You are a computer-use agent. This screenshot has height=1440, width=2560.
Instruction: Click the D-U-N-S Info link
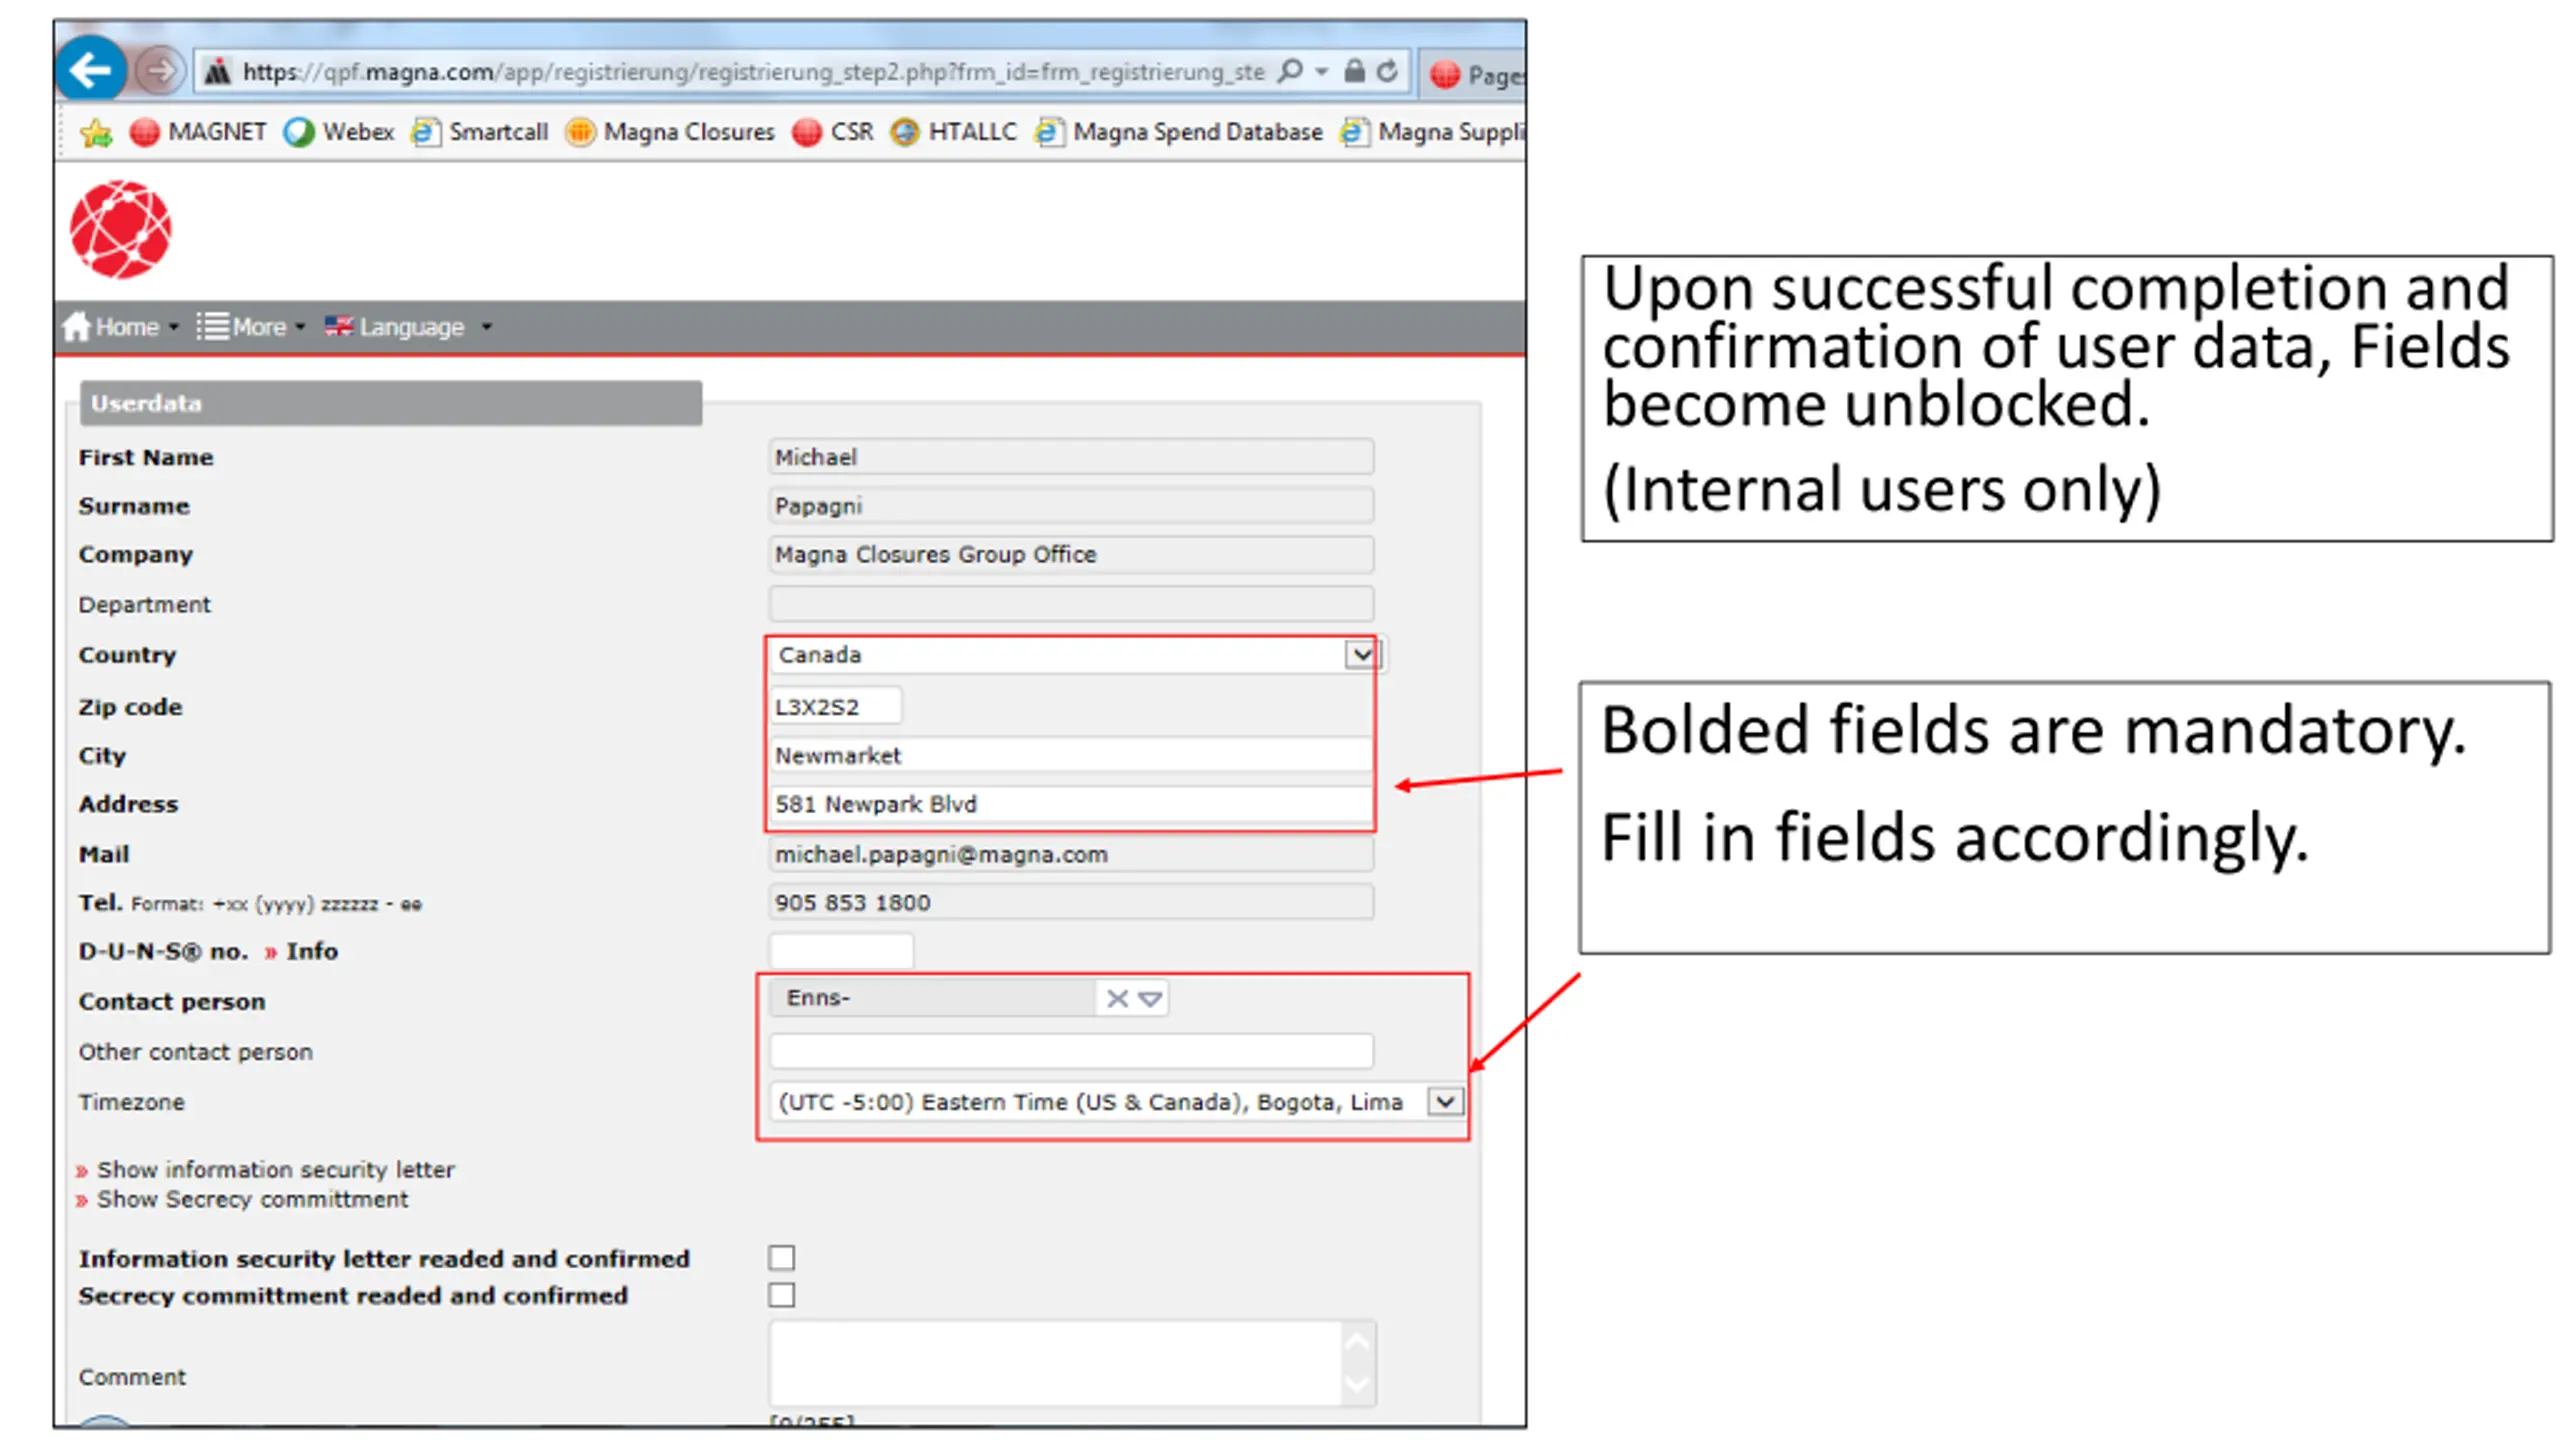(x=311, y=951)
